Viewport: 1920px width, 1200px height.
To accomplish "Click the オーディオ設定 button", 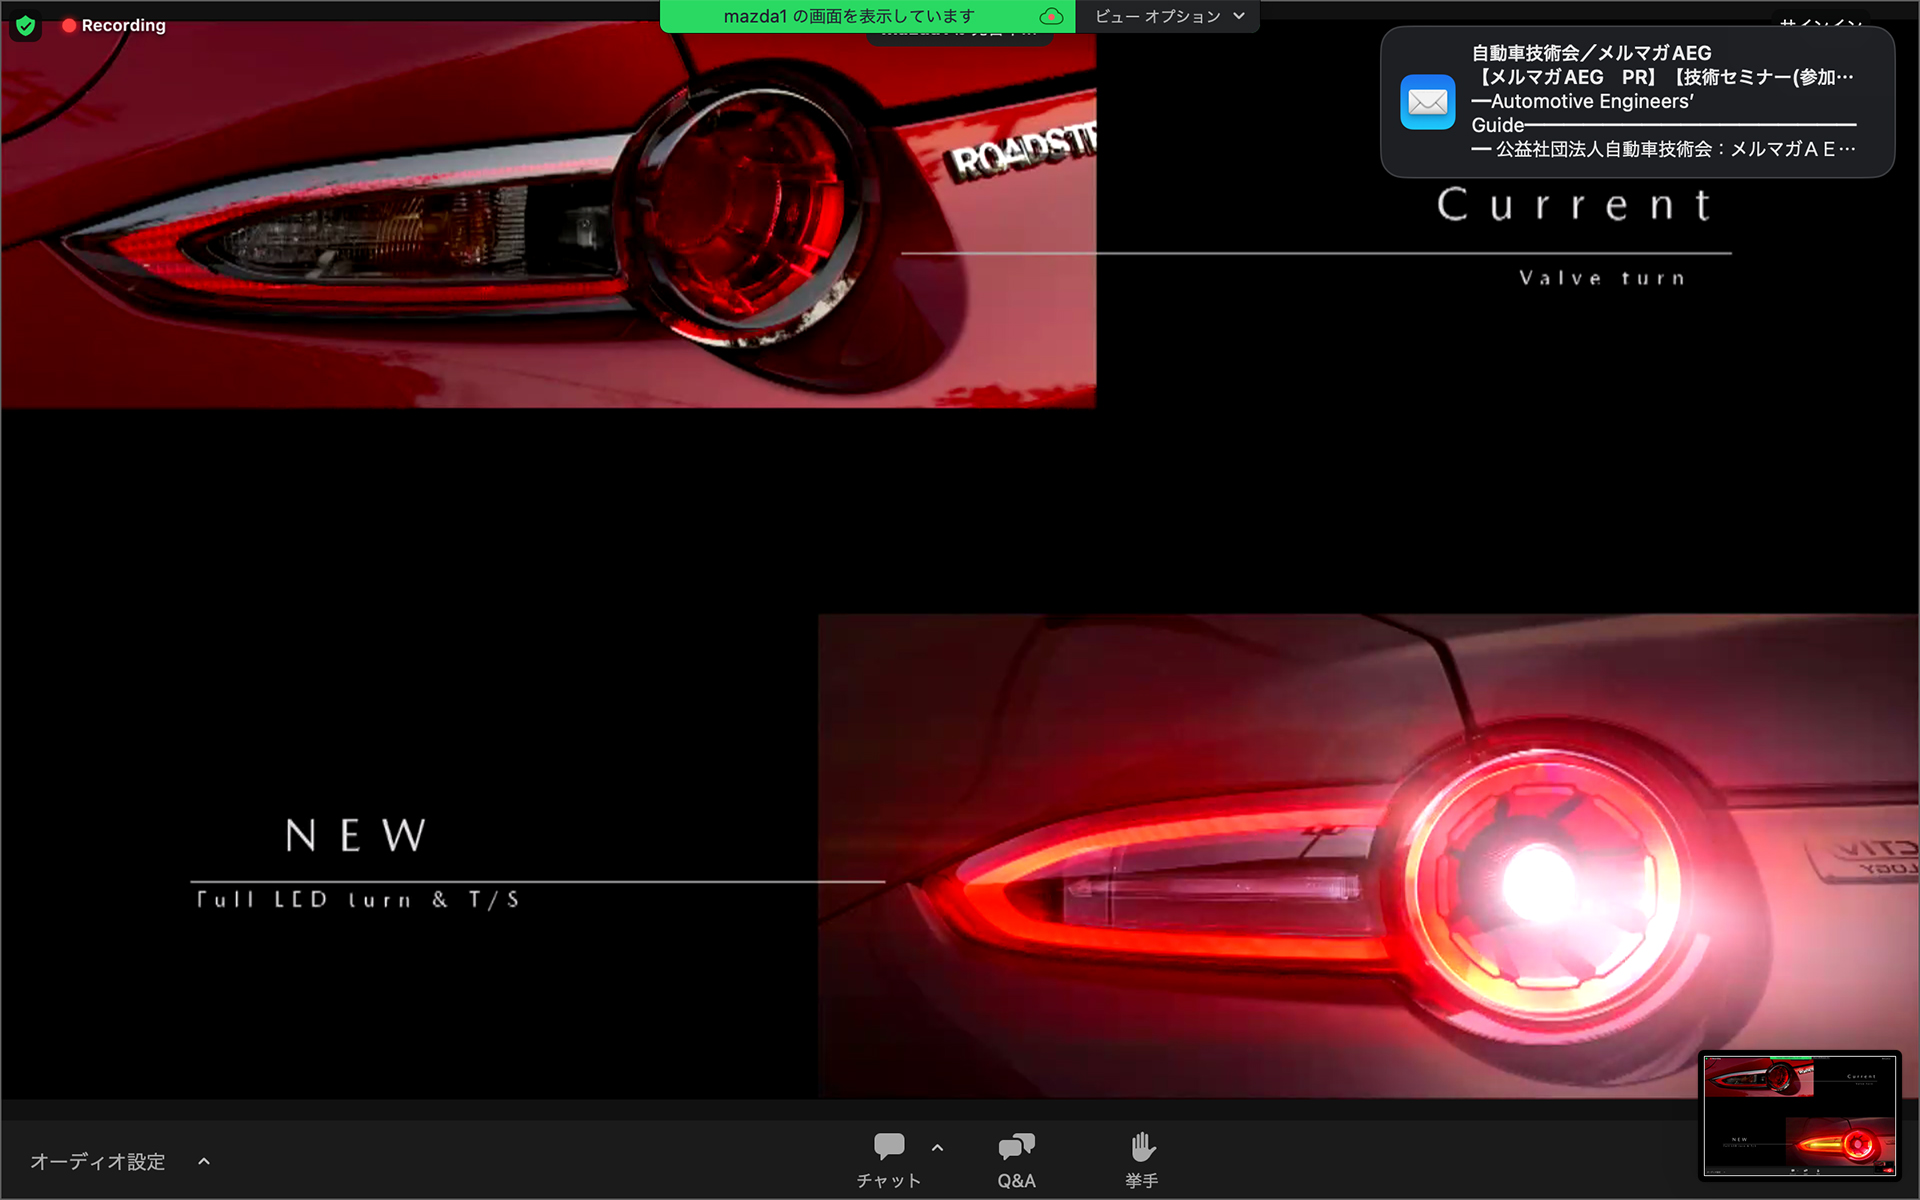I will [x=97, y=1161].
